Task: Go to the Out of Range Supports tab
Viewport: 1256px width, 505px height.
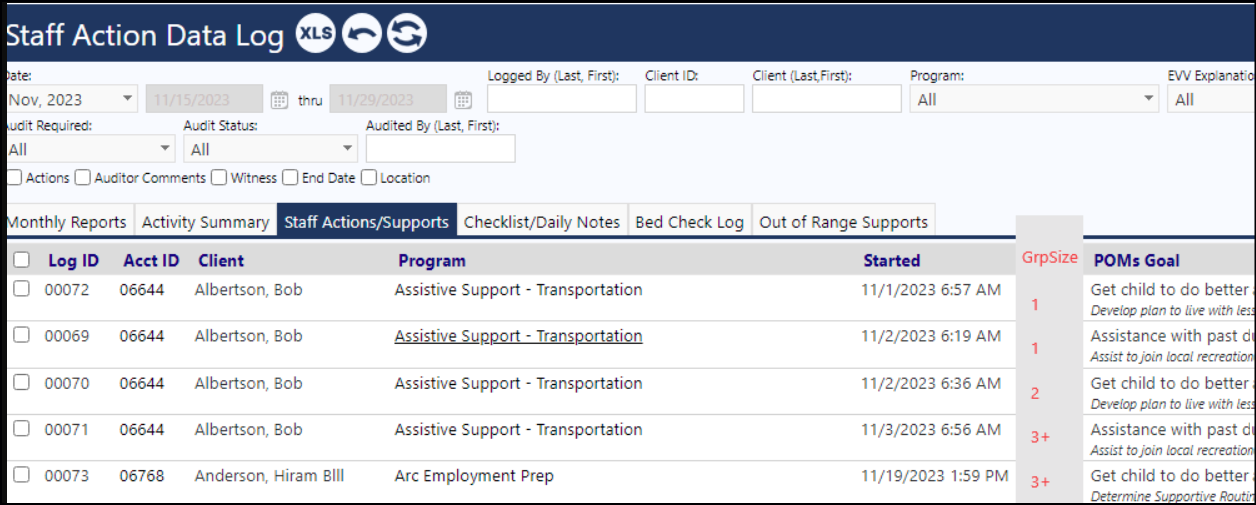Action: coord(844,222)
